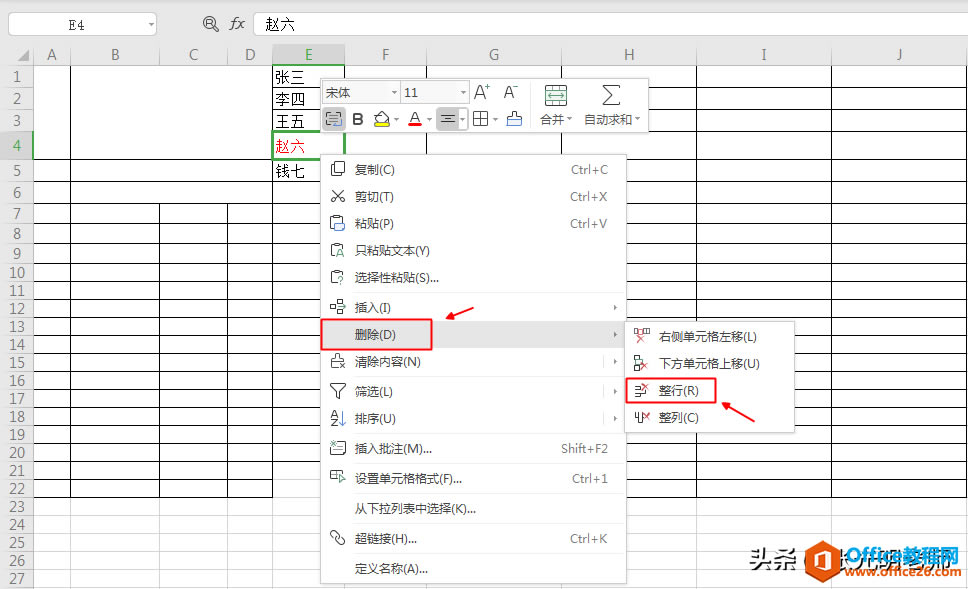968x589 pixels.
Task: Select column E header
Action: click(309, 54)
